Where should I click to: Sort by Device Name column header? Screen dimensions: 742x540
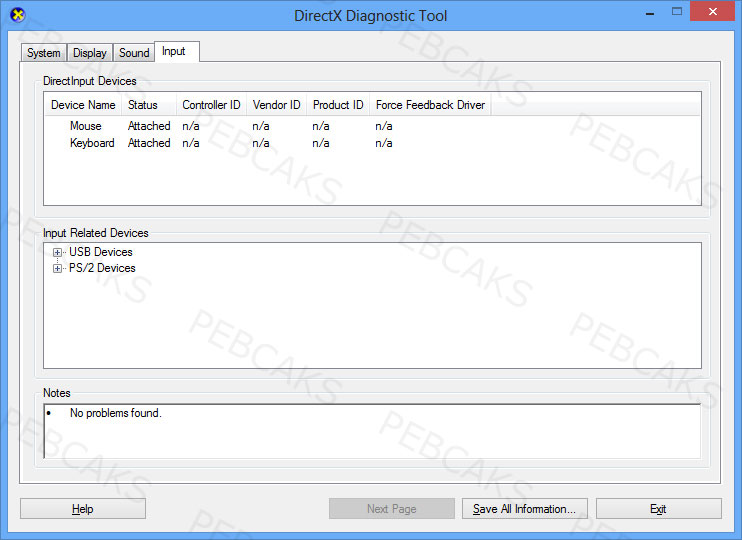coord(83,105)
